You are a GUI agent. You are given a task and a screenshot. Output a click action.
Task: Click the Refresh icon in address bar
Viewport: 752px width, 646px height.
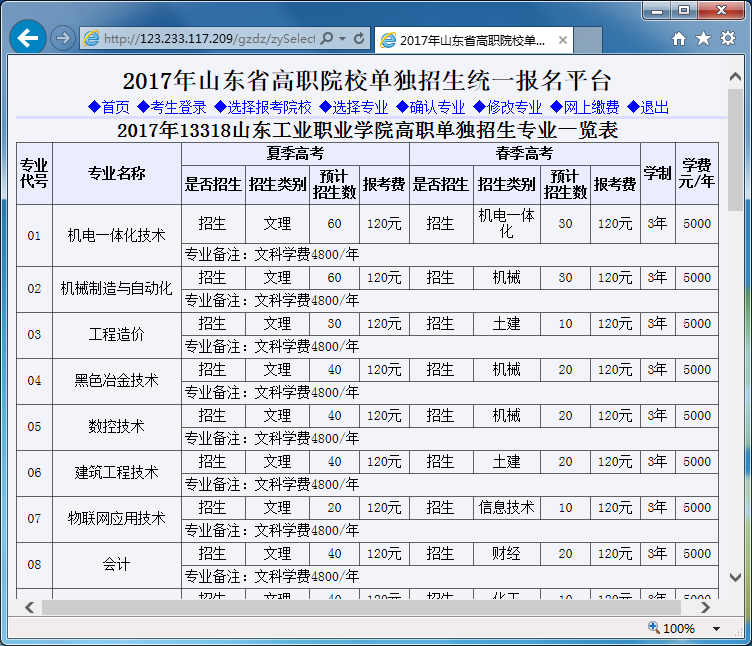coord(360,38)
